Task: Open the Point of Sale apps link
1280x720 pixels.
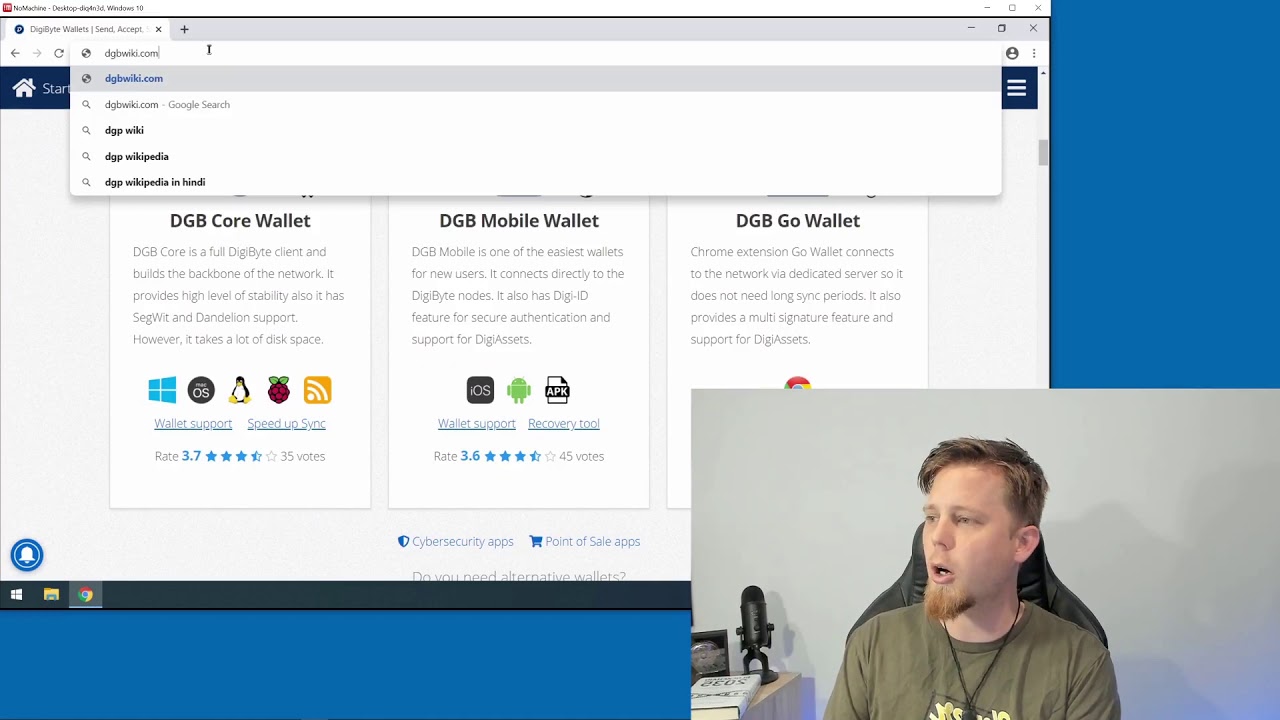Action: pos(585,542)
